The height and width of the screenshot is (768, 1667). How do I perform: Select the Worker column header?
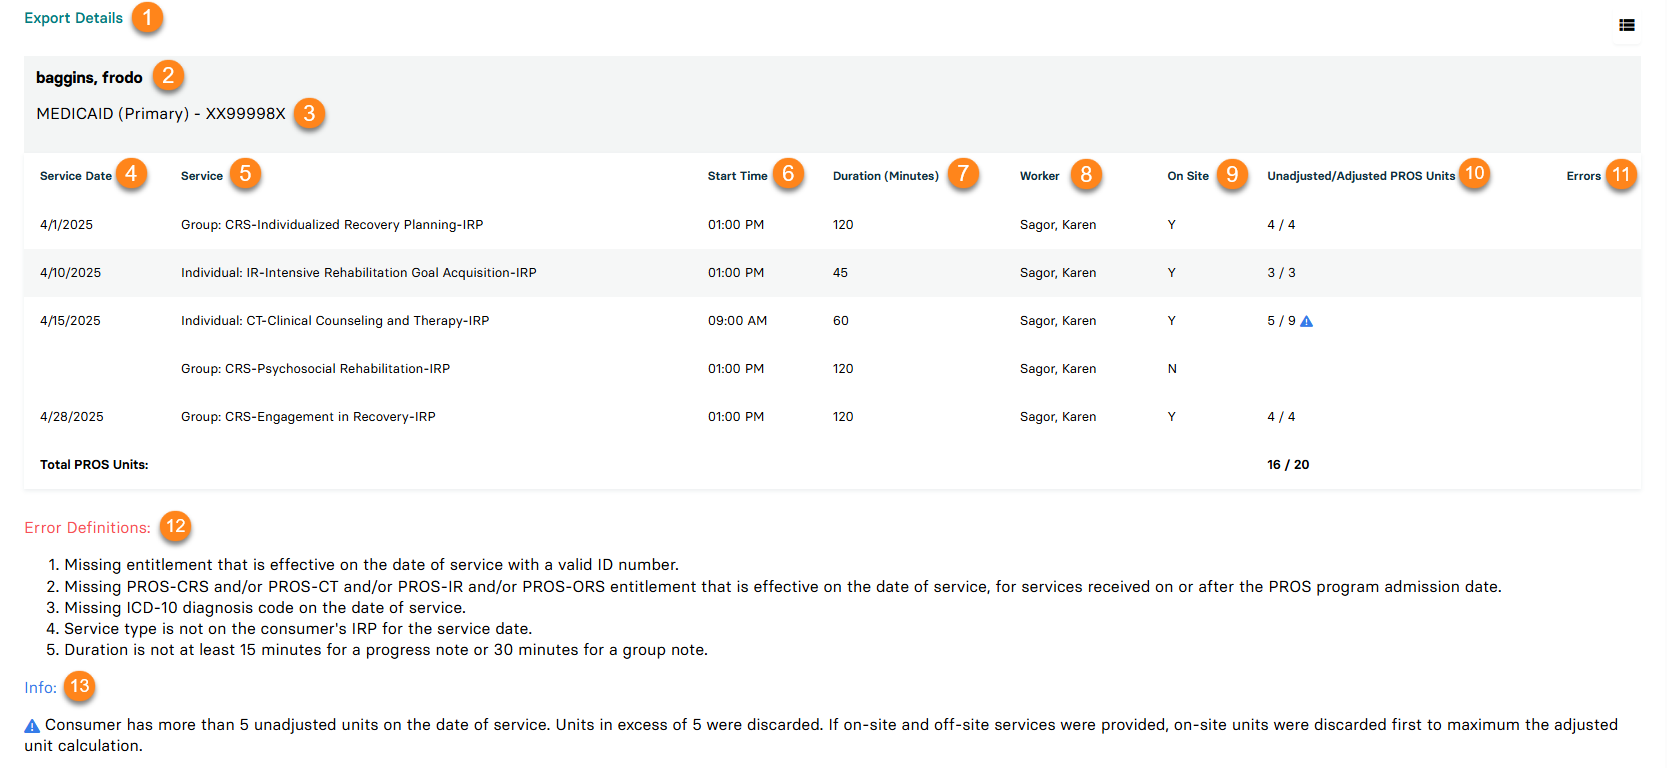point(1040,176)
